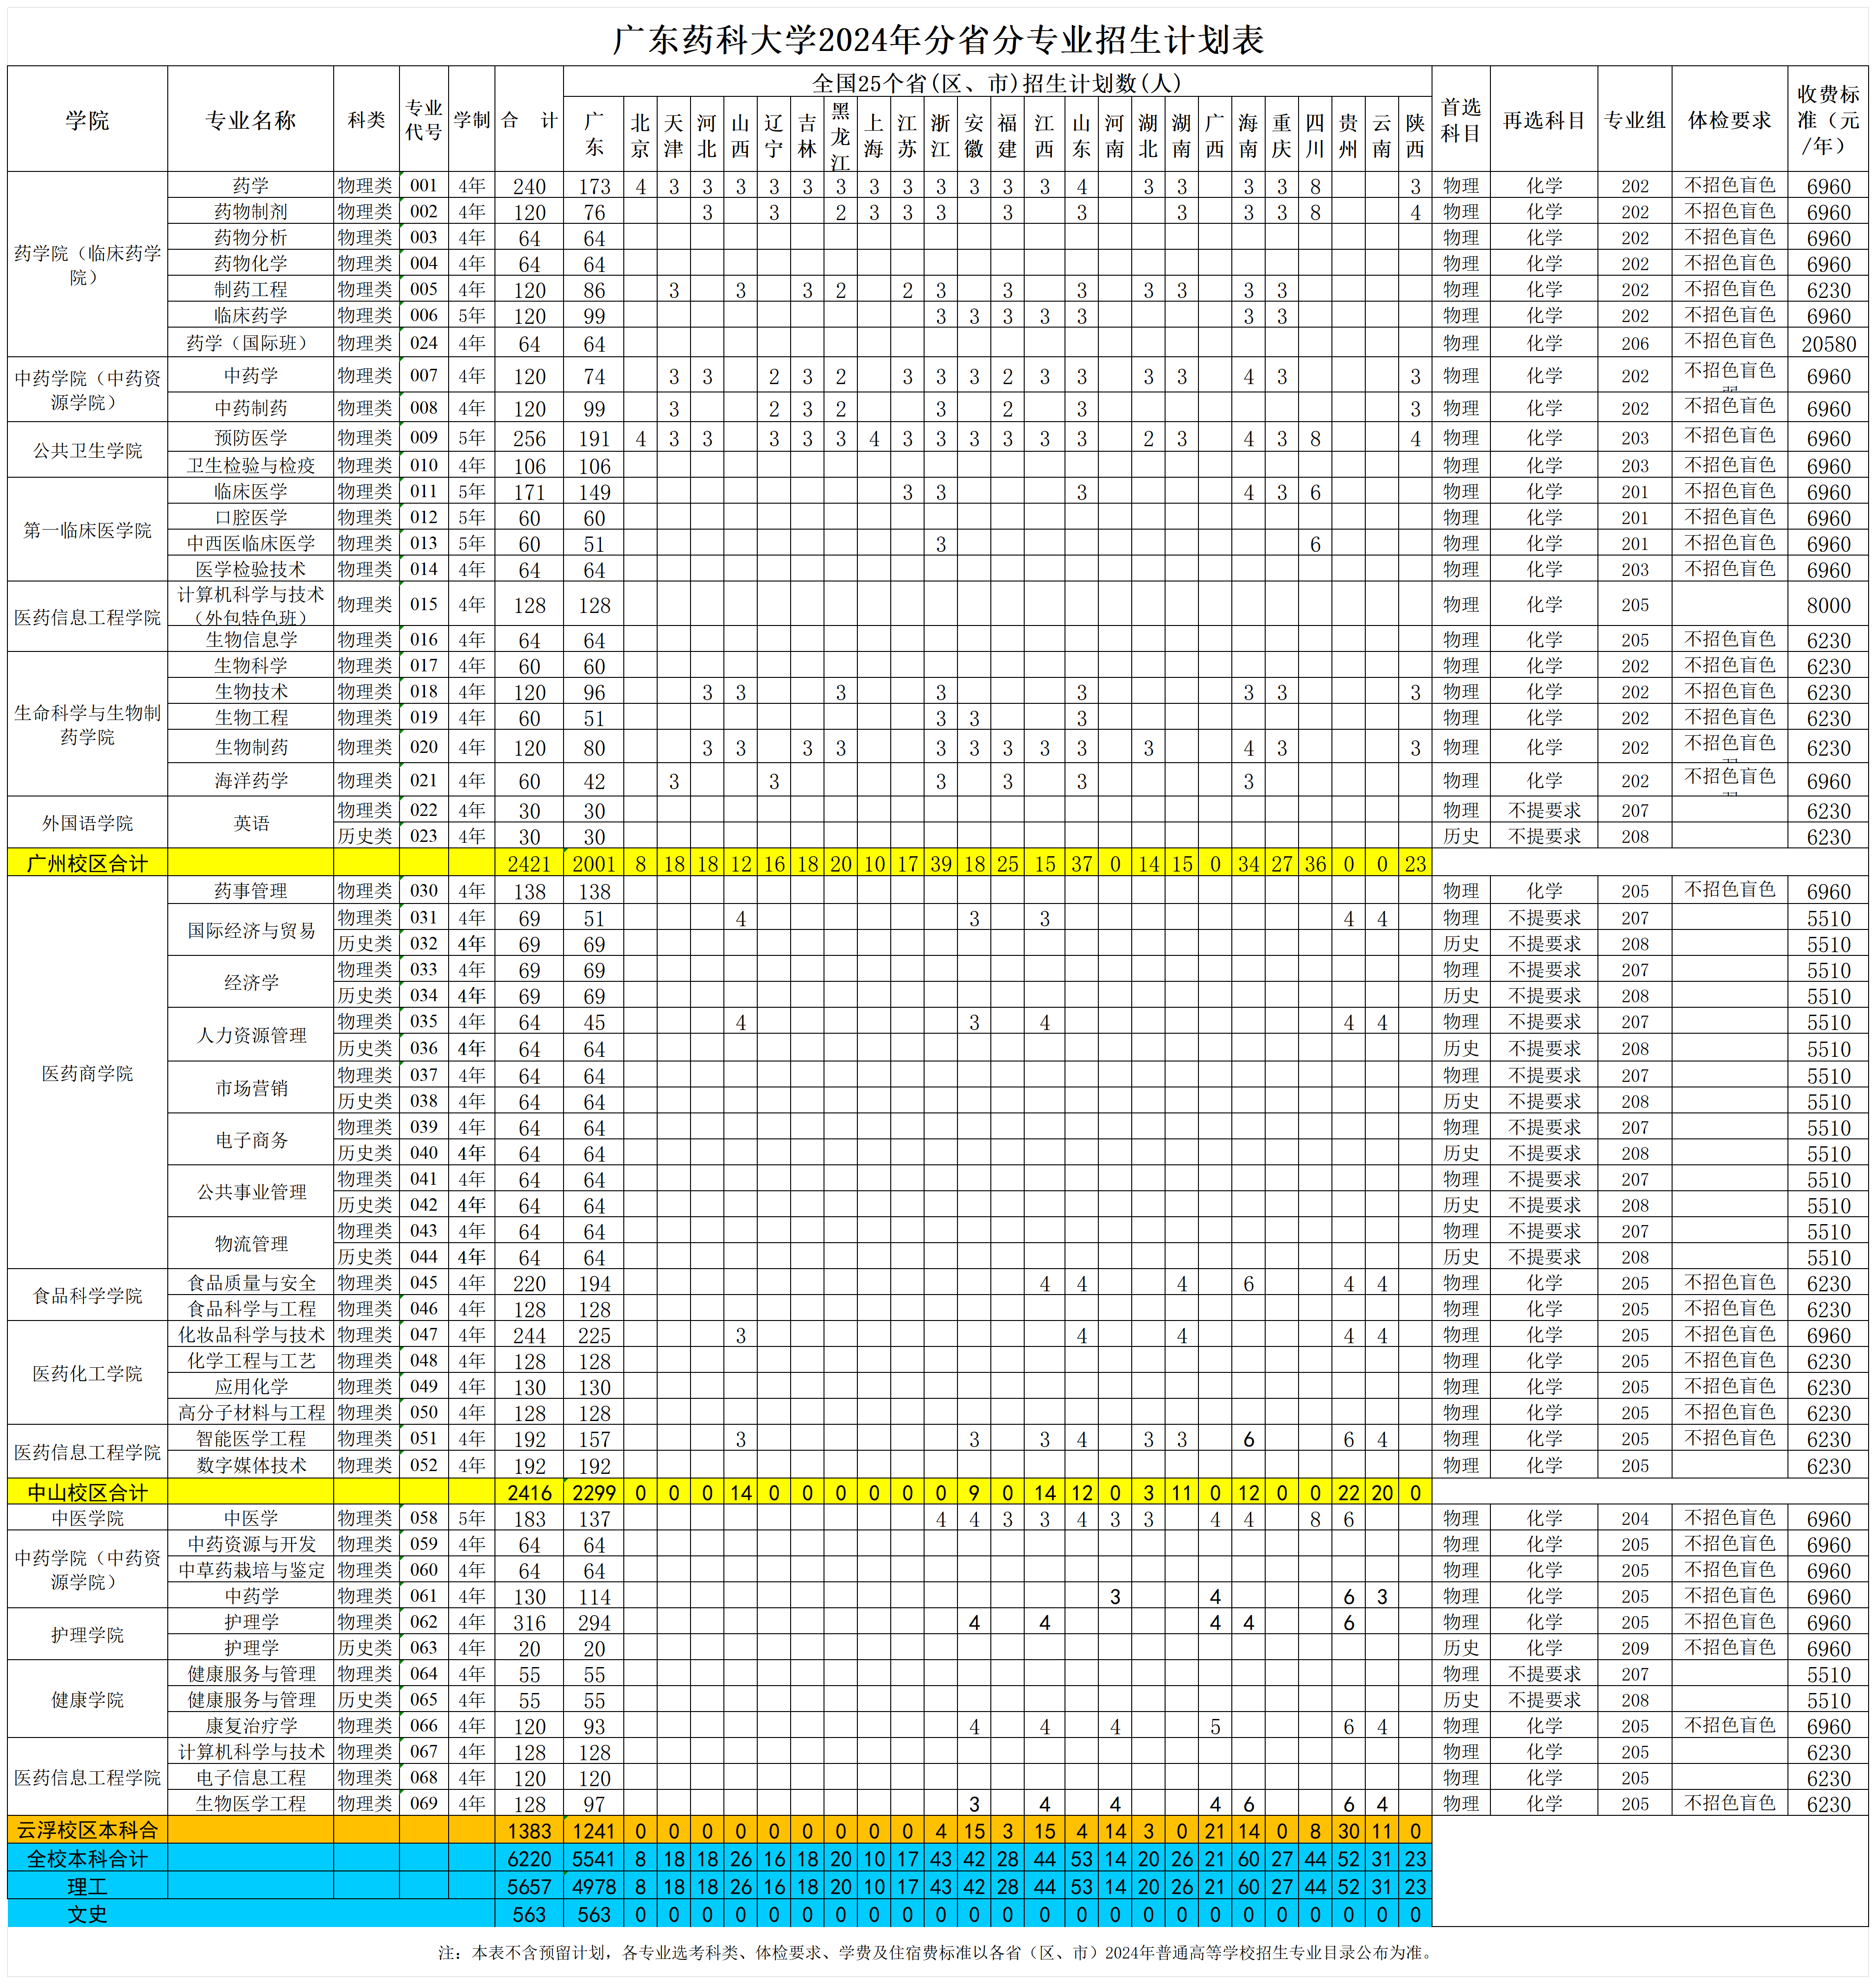The width and height of the screenshot is (1876, 1984).
Task: Select the yellow 广州校区合计 row label
Action: 87,863
